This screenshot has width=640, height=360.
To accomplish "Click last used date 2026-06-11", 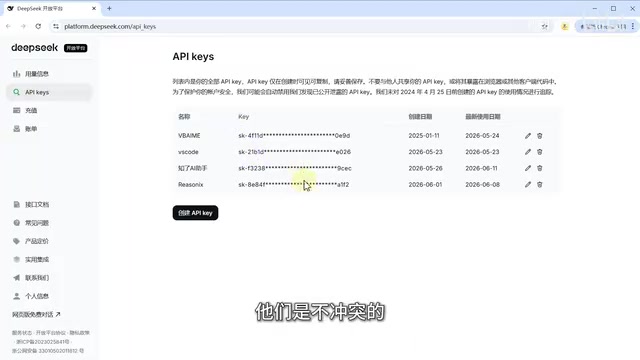I will click(482, 168).
